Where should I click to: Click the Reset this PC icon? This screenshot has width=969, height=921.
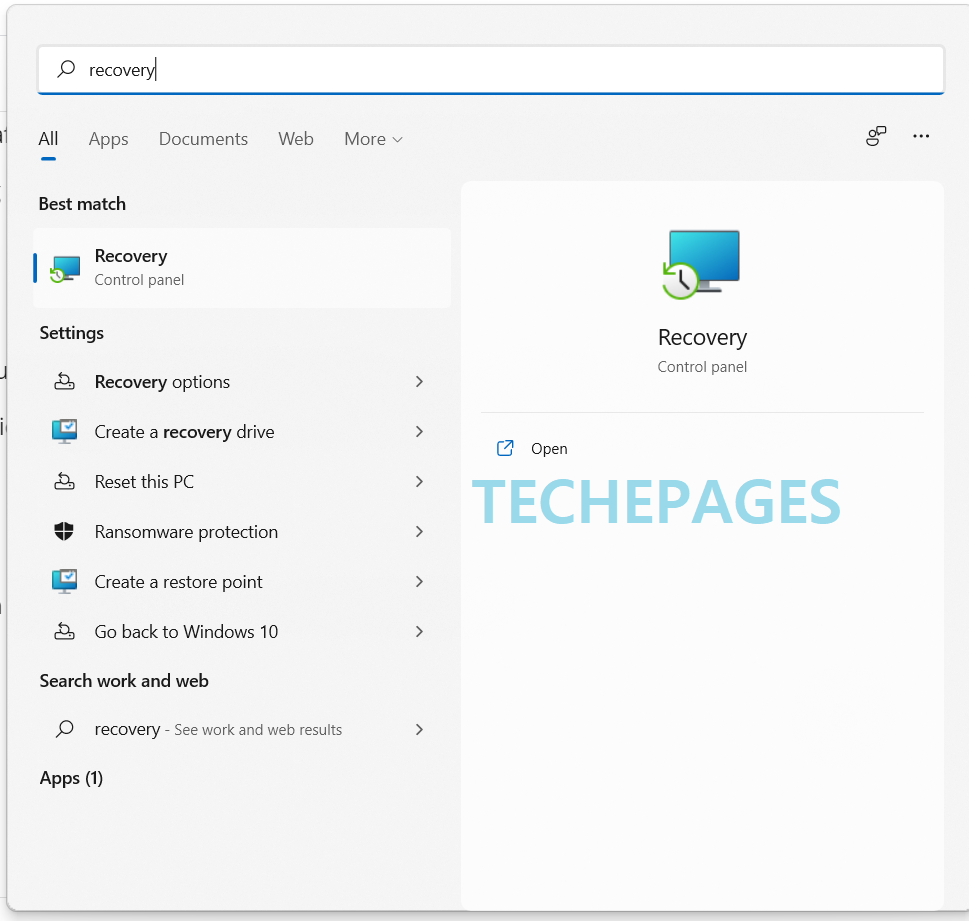pos(64,482)
